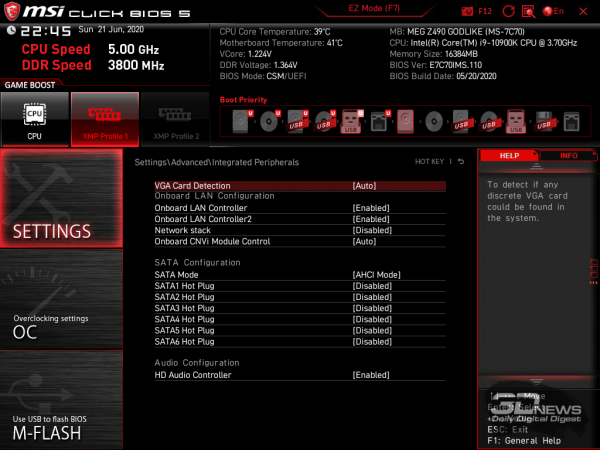Toggle CPU Game Boost button

[34, 119]
